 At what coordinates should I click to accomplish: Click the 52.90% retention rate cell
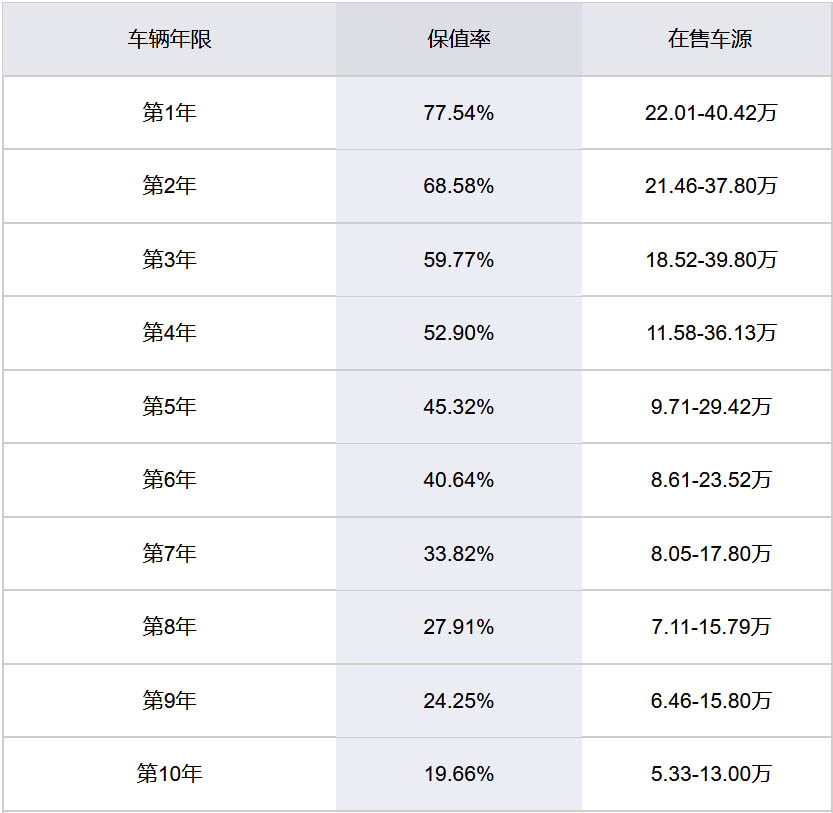point(459,333)
